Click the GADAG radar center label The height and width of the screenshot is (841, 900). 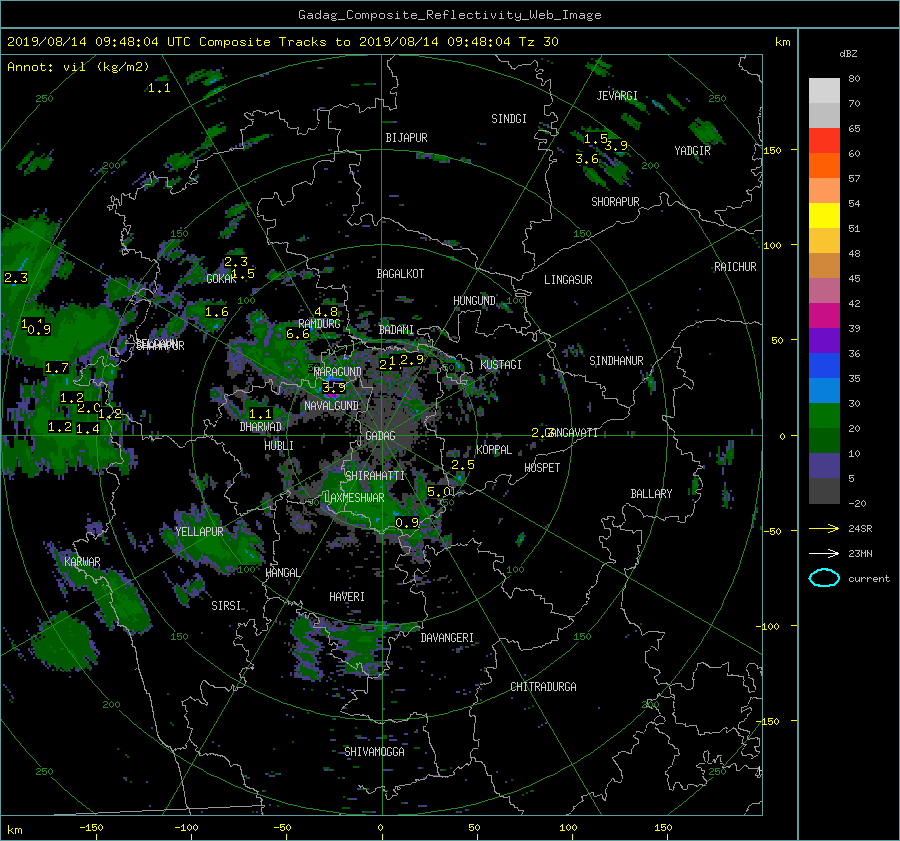[380, 436]
